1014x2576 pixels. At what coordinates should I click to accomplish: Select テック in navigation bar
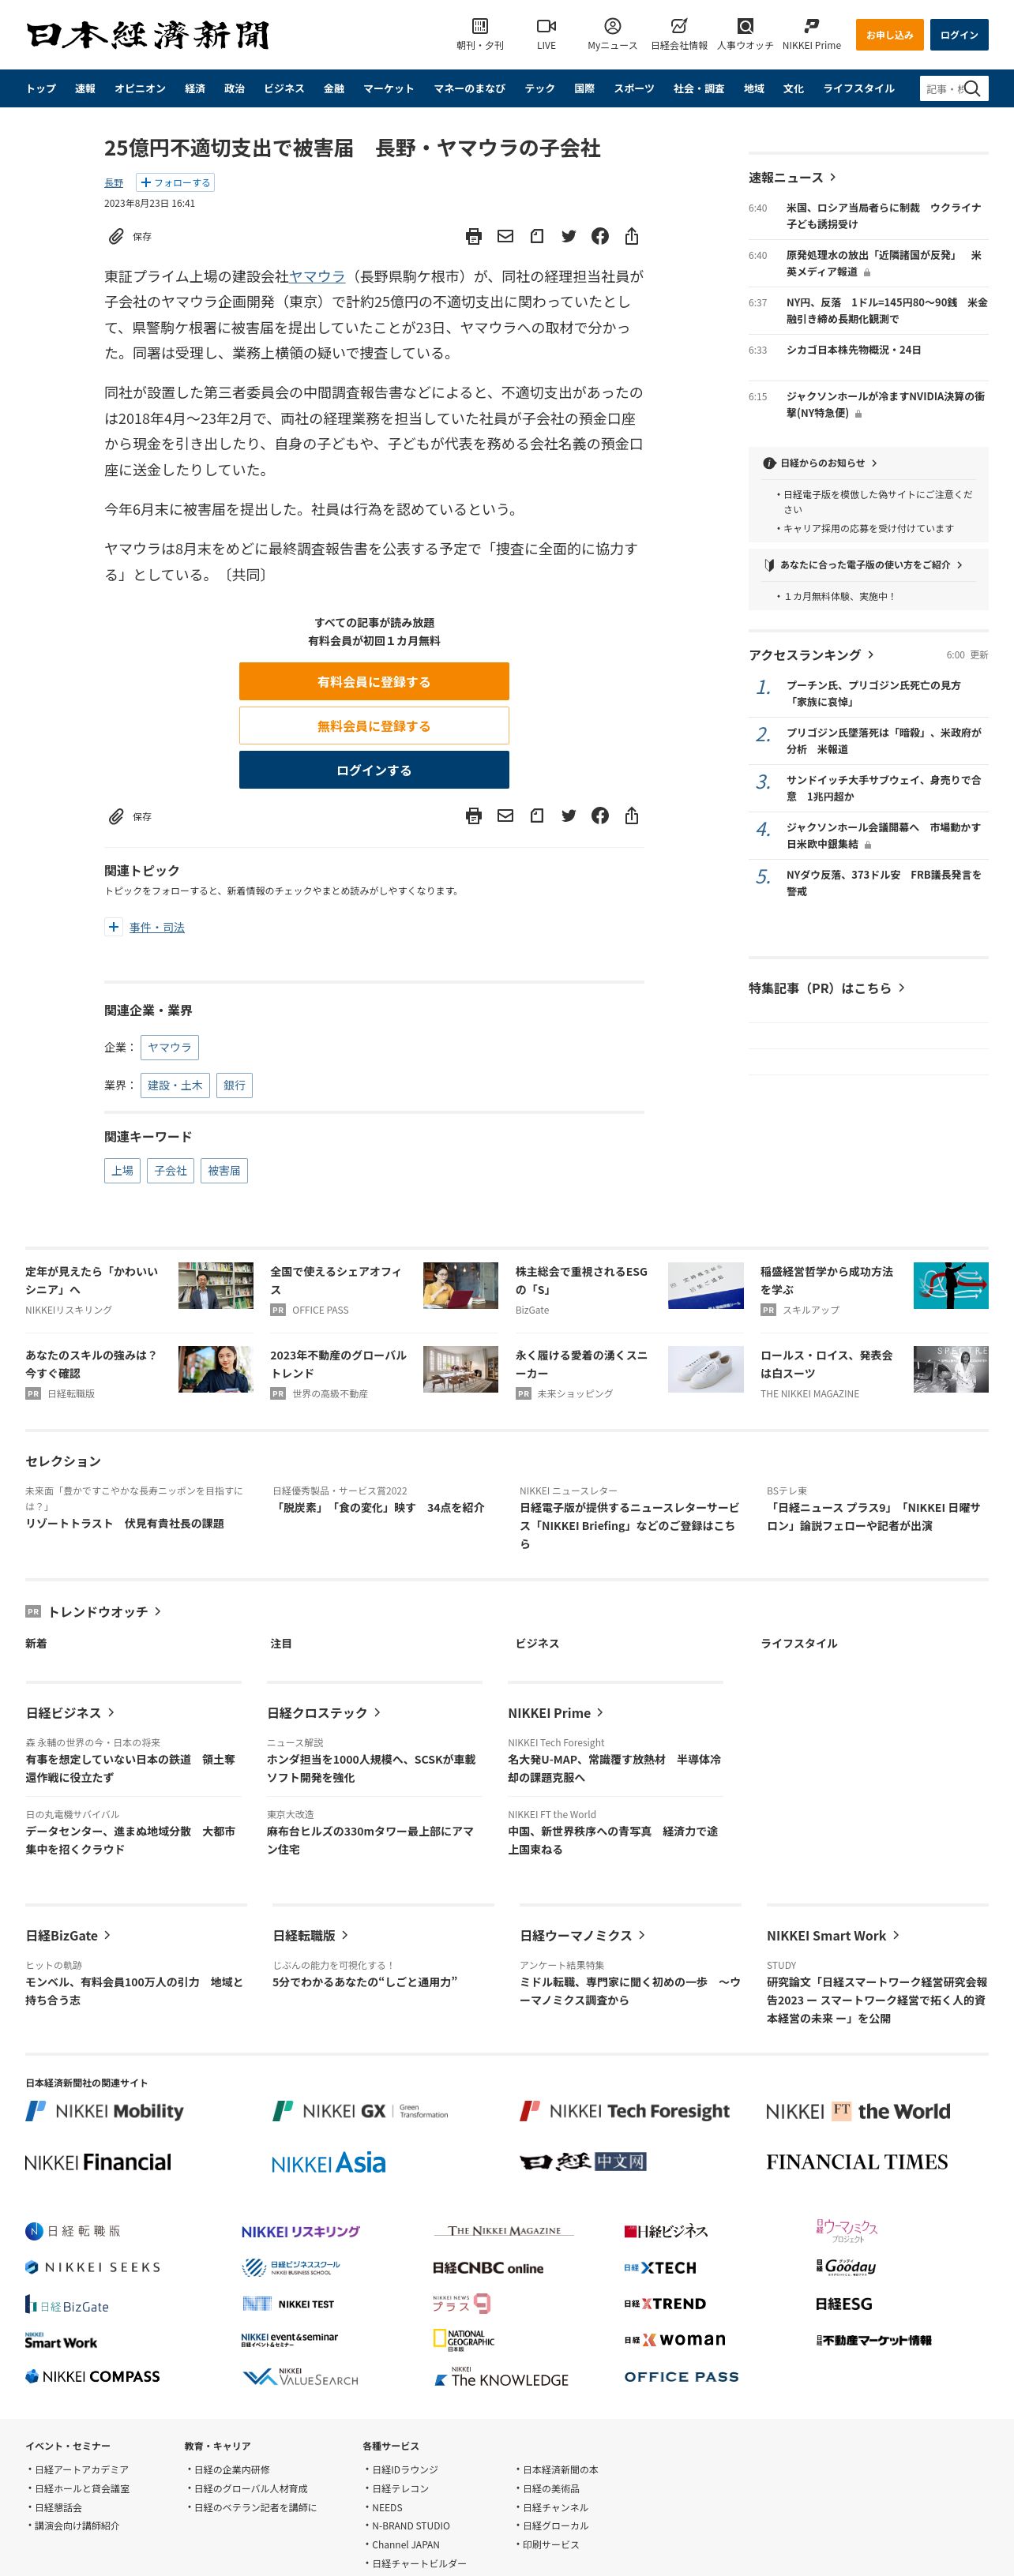click(x=540, y=88)
